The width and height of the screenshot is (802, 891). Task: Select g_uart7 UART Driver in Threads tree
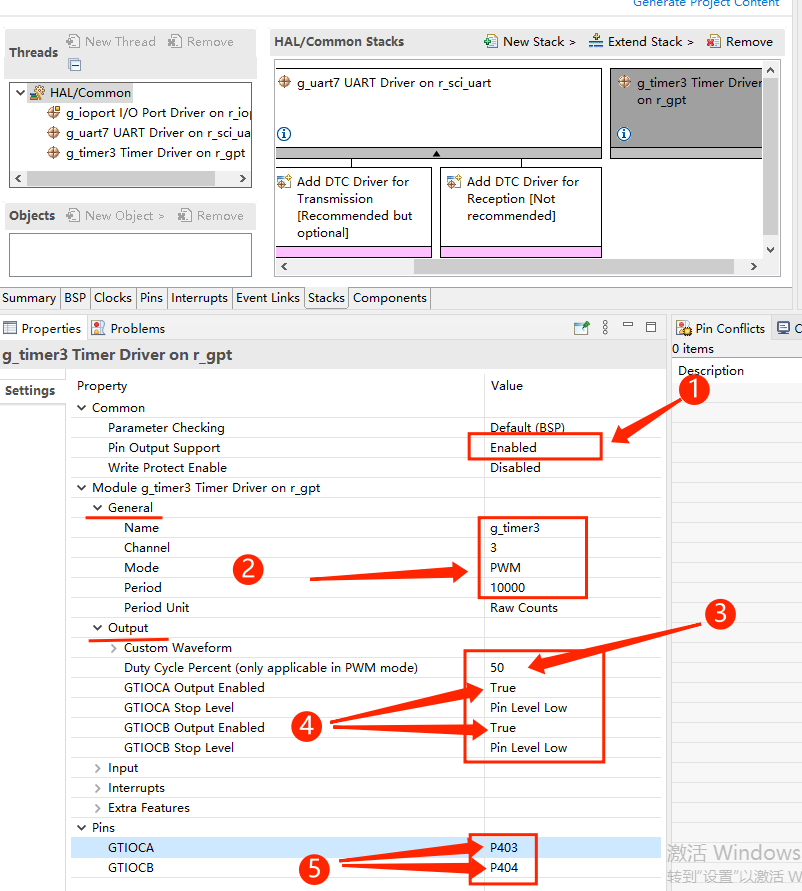pyautogui.click(x=157, y=133)
